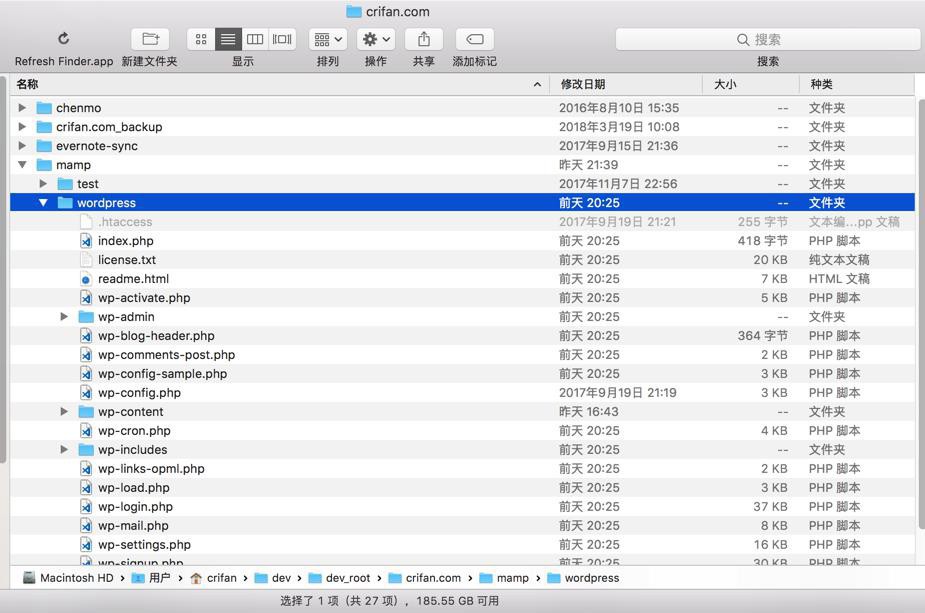
Task: Go to dev_root folder in path bar
Action: 339,578
